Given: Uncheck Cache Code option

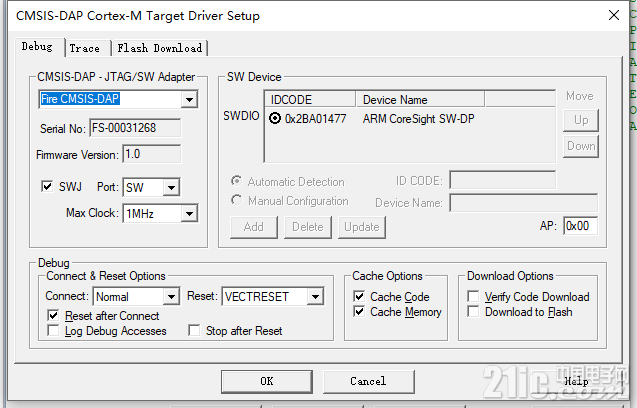Looking at the screenshot, I should pos(359,296).
